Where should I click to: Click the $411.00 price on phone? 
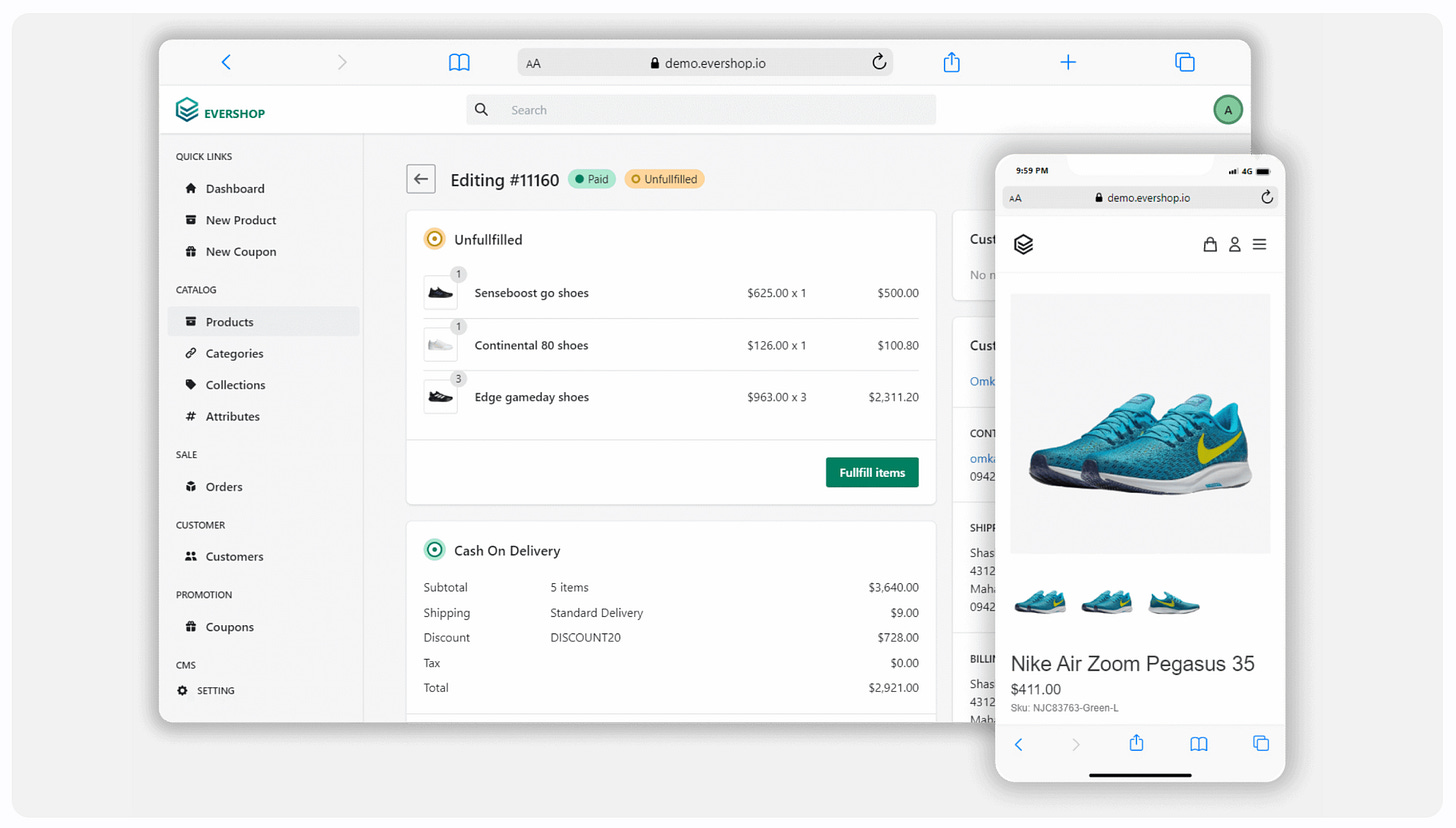pyautogui.click(x=1036, y=689)
